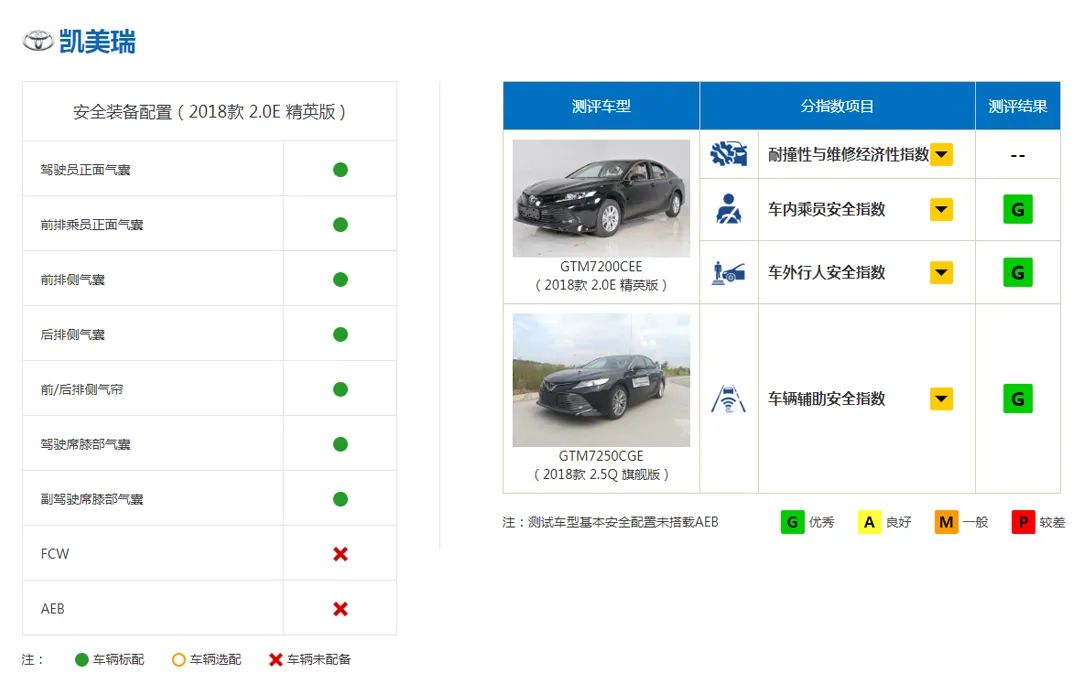
Task: Click the 车辆辅助安全指数 label
Action: point(827,399)
